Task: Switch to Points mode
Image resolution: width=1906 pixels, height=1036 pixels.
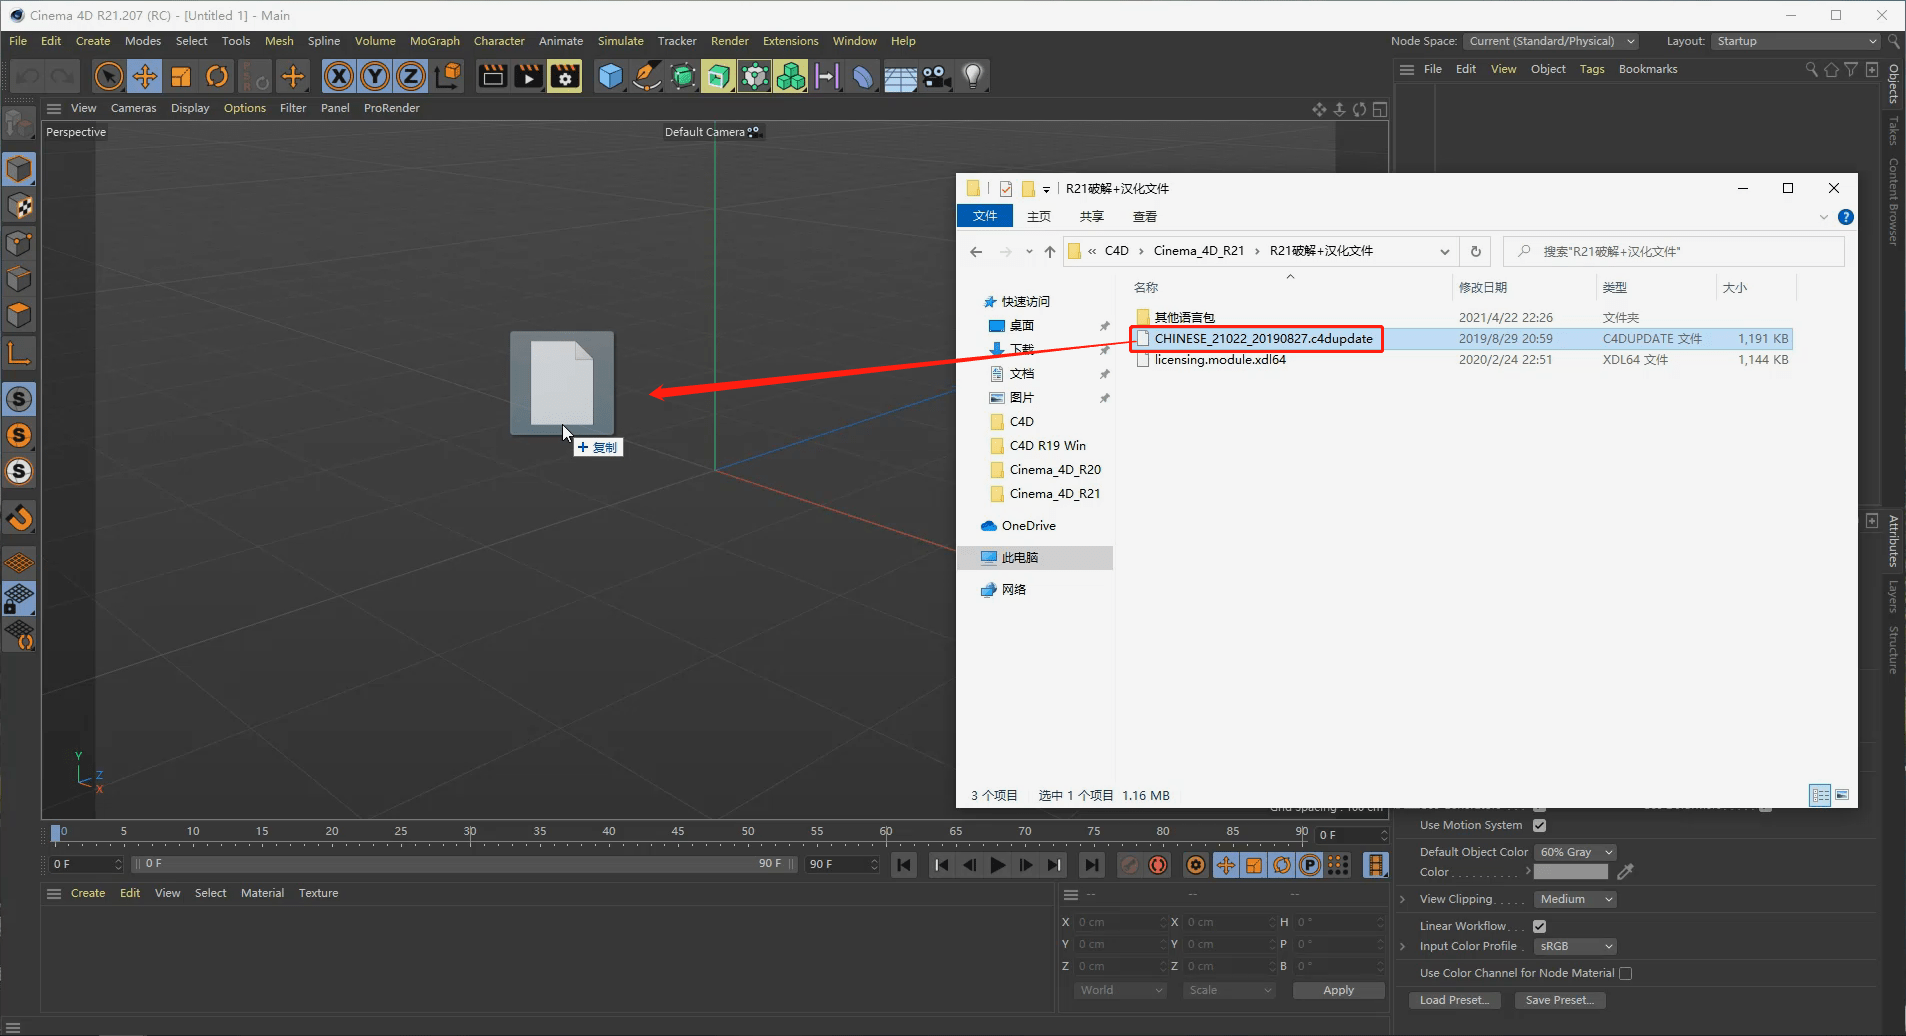Action: click(19, 243)
